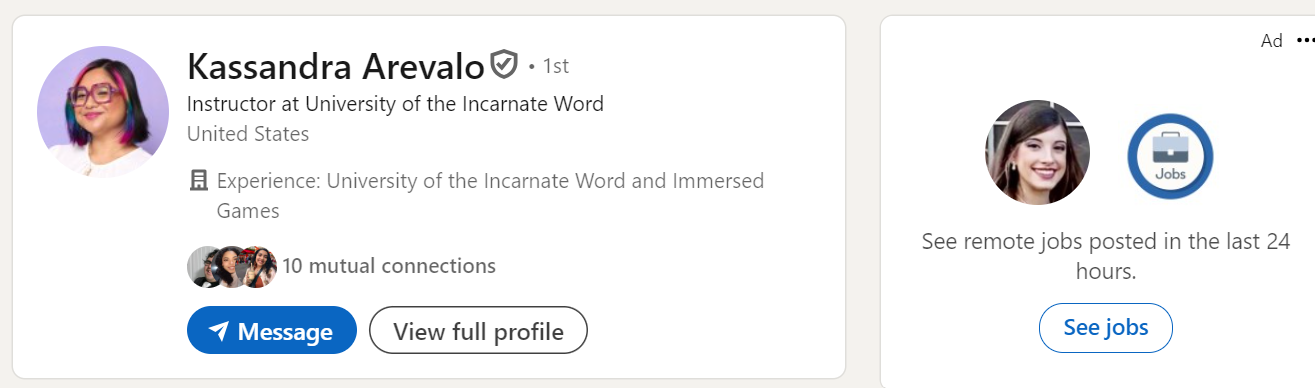Click the first mutual connection avatar

click(x=203, y=267)
